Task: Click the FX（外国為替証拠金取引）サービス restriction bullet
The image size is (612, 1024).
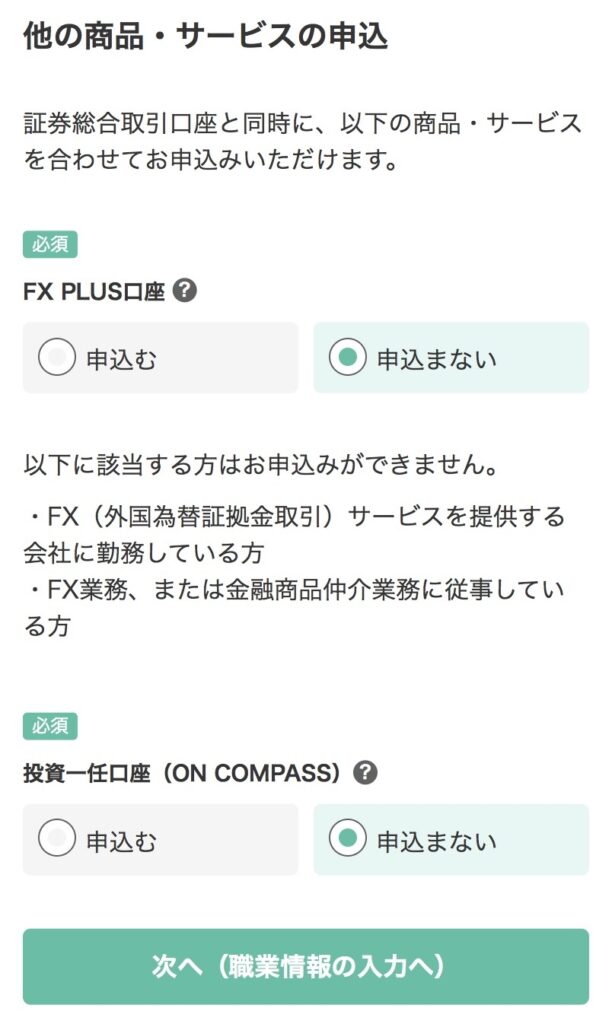Action: tap(294, 533)
